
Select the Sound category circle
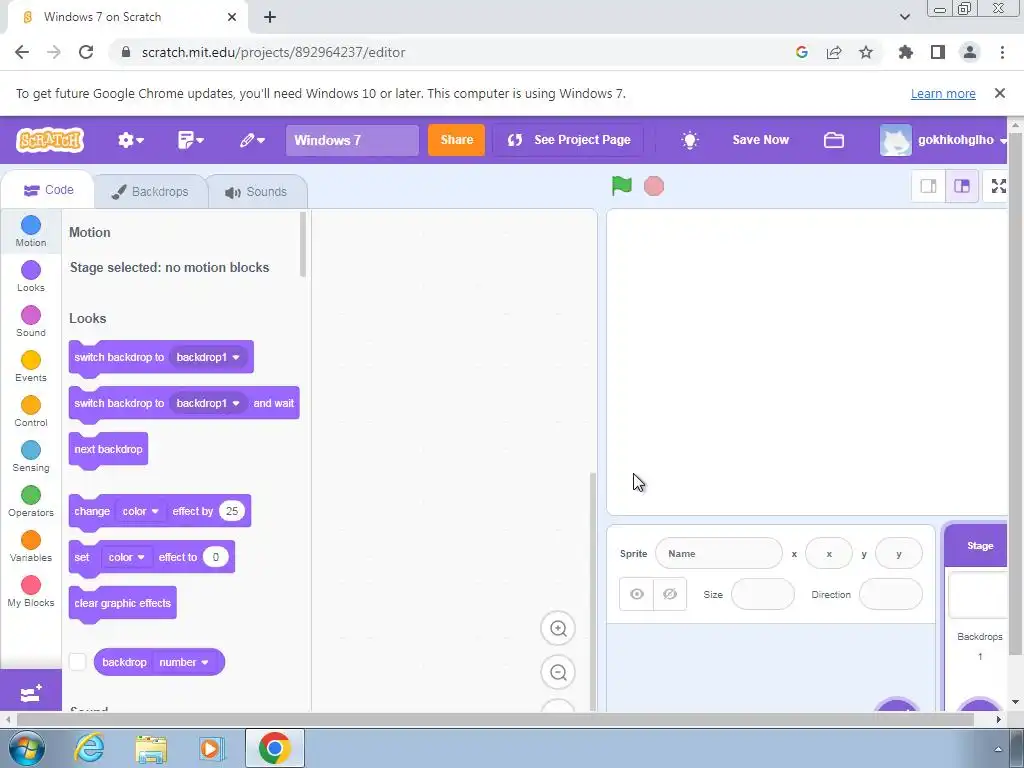click(x=31, y=315)
